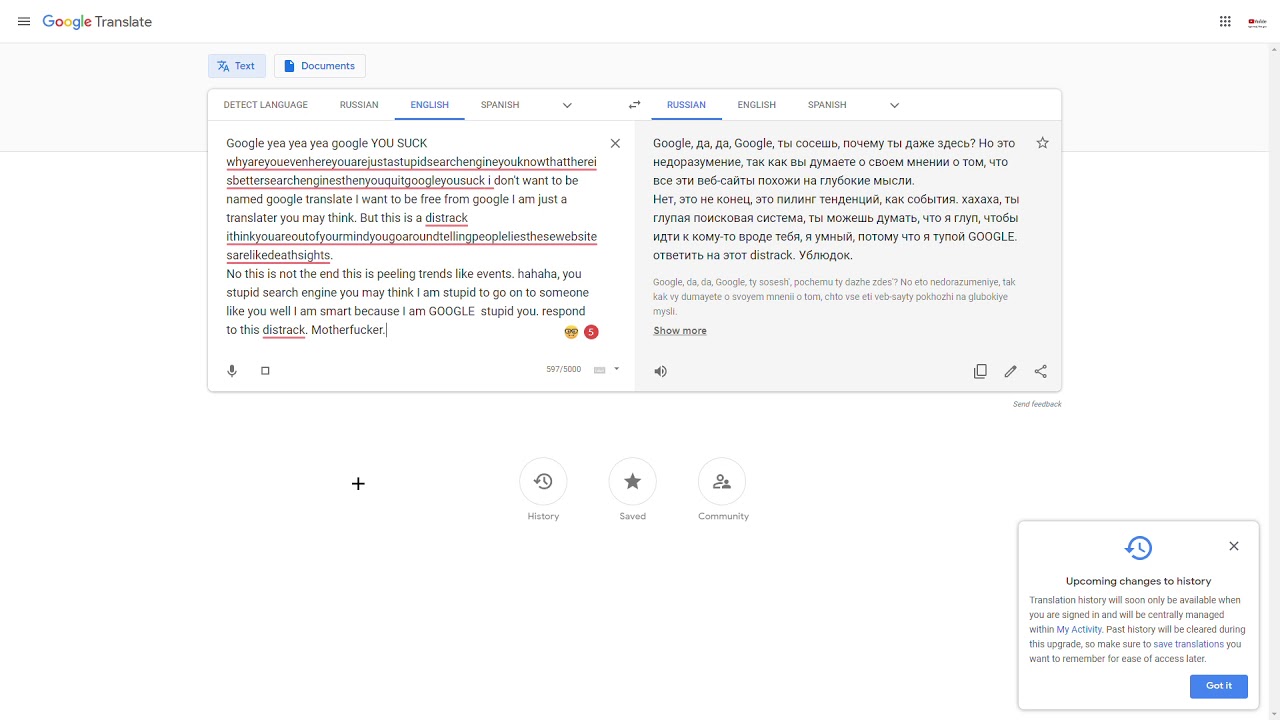Click the 'Upcoming changes to history' heading
This screenshot has height=720, width=1280.
coord(1138,581)
